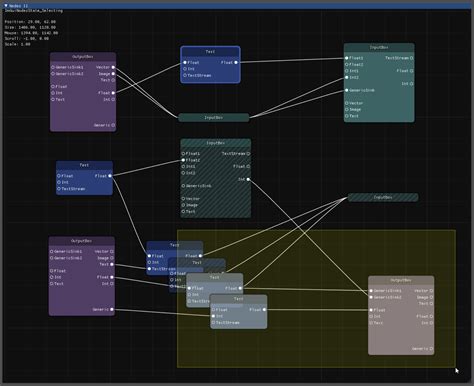
Task: Click Vector output pin on gray OutputBox
Action: [x=431, y=291]
